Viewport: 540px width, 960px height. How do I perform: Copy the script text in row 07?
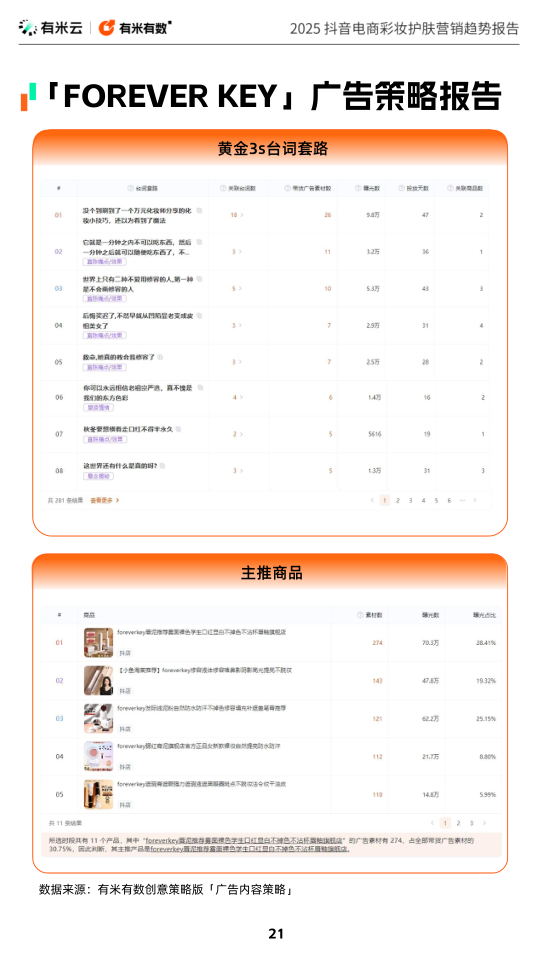coord(178,429)
